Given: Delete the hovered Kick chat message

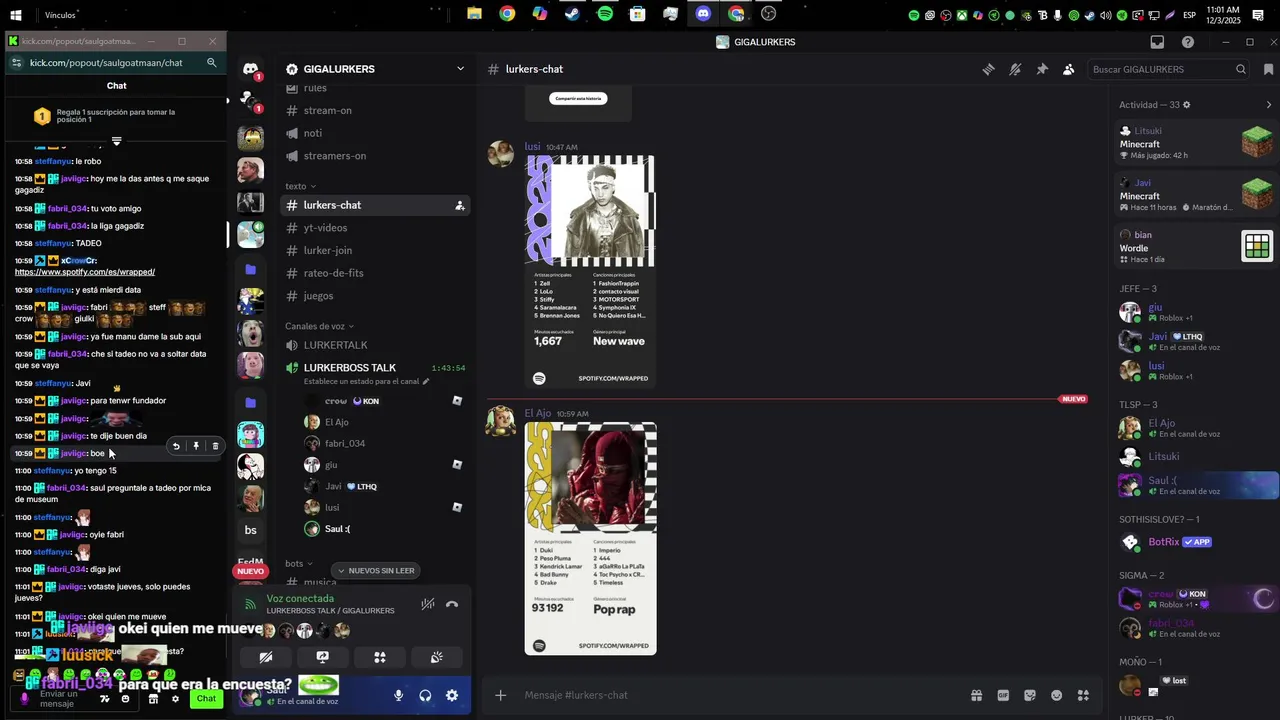Looking at the screenshot, I should coord(215,446).
